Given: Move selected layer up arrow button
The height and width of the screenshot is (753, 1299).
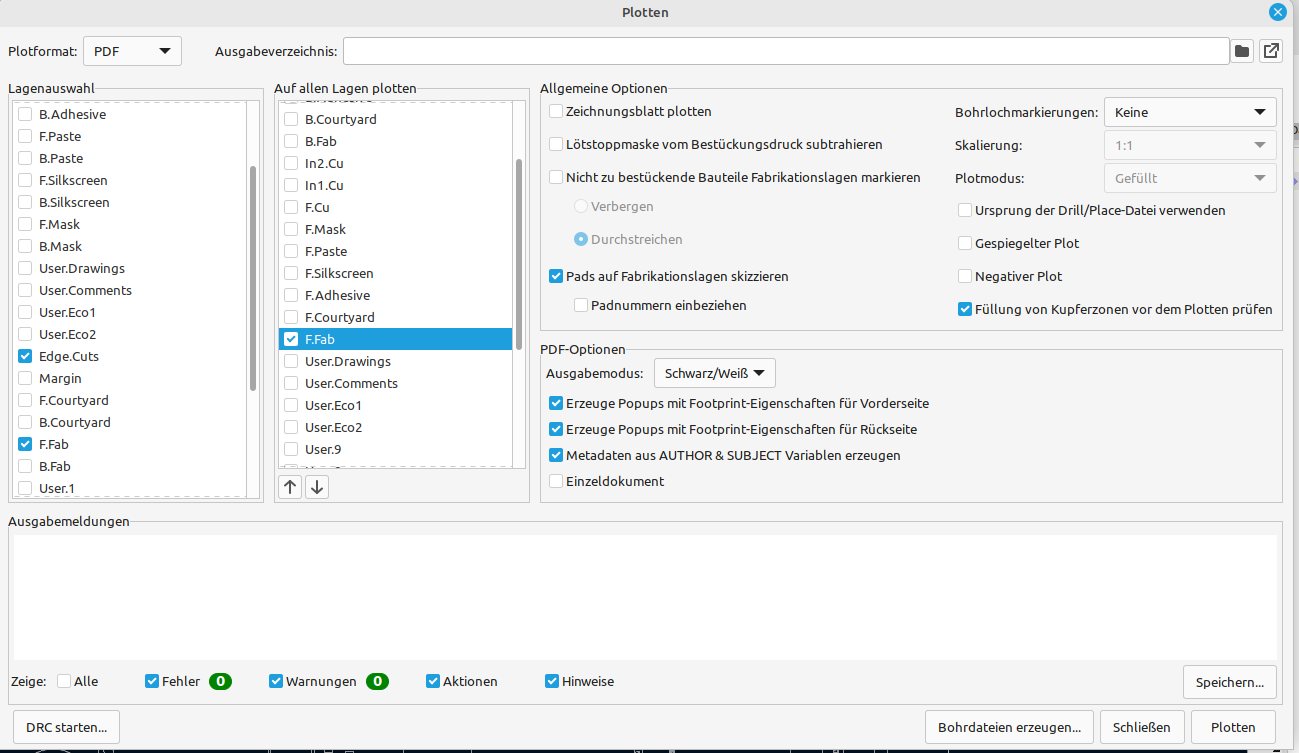Looking at the screenshot, I should [290, 487].
